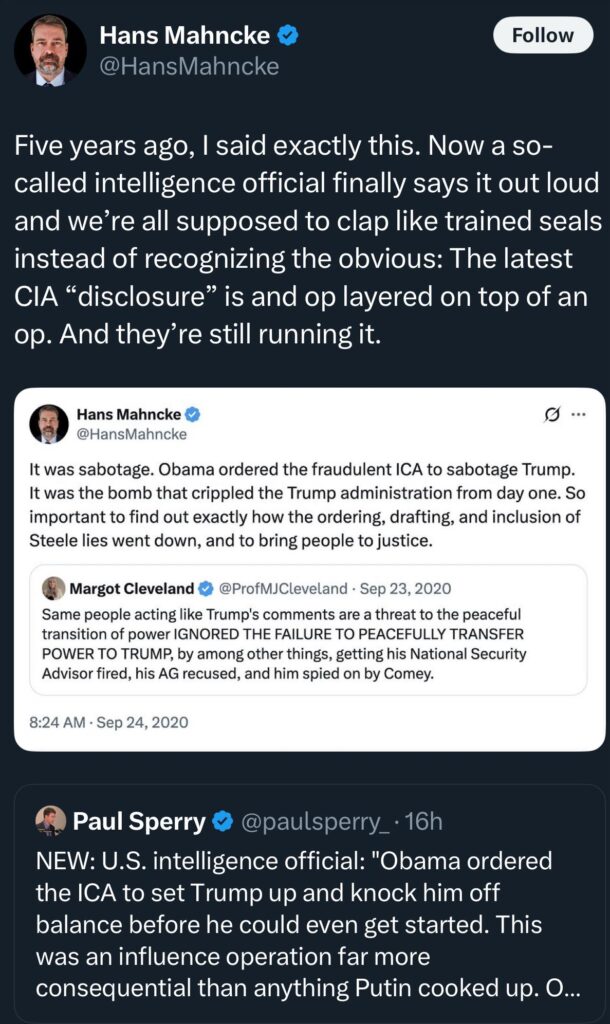Click the verified badge in the quoted Hans Mahncke tweet
Viewport: 610px width, 1024px height.
click(x=197, y=414)
